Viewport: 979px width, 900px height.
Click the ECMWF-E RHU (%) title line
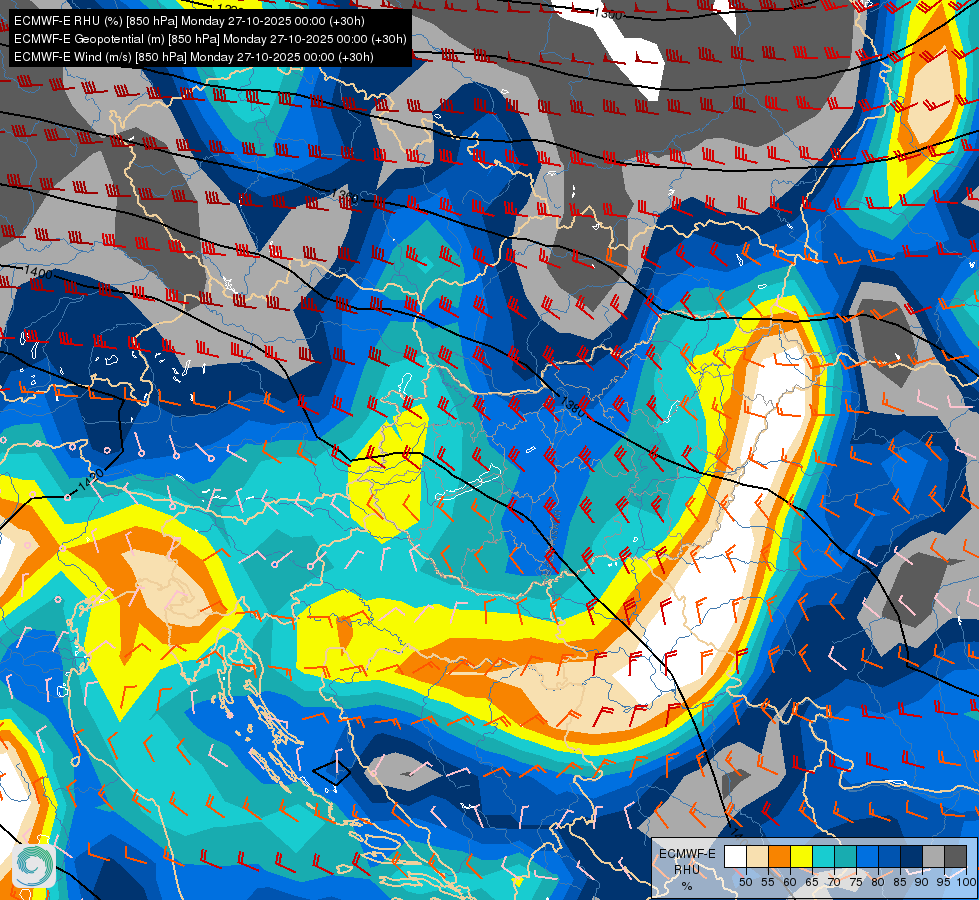click(189, 21)
